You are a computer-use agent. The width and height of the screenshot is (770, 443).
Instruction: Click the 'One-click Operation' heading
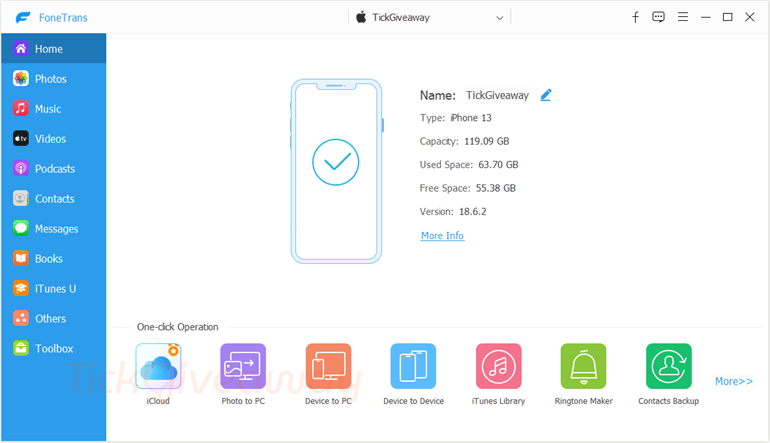178,327
